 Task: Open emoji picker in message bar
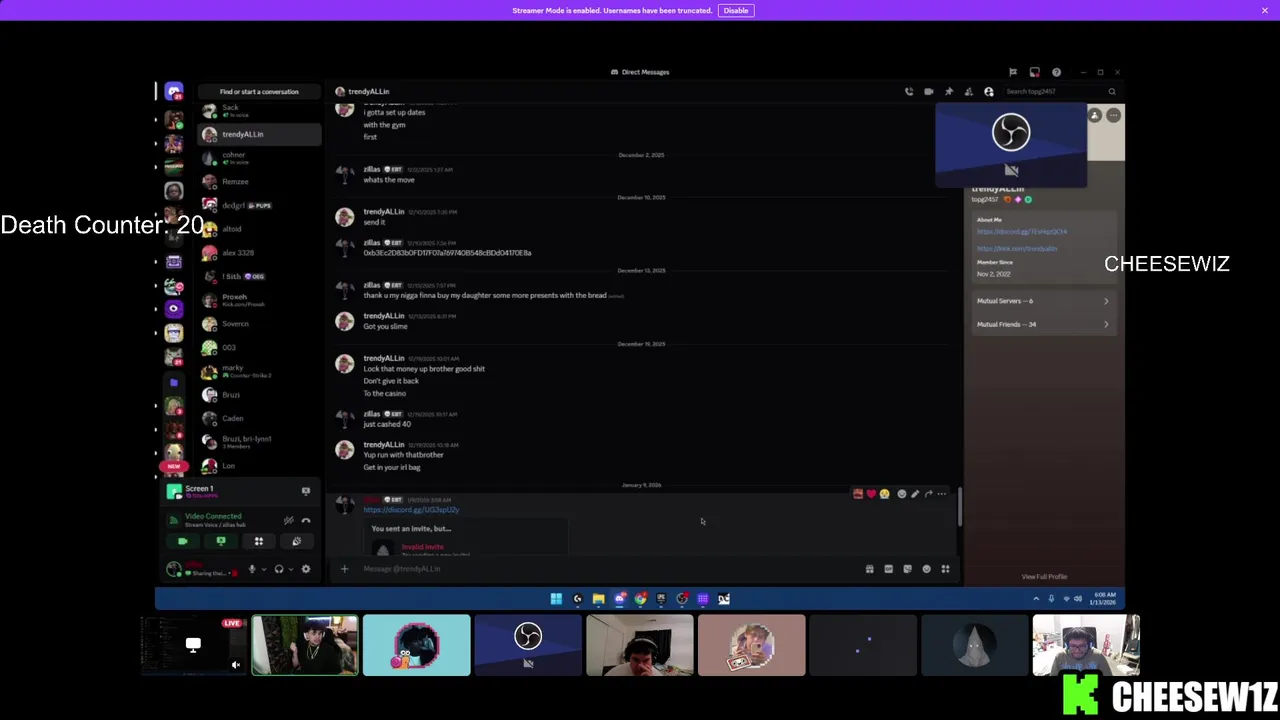pos(926,569)
